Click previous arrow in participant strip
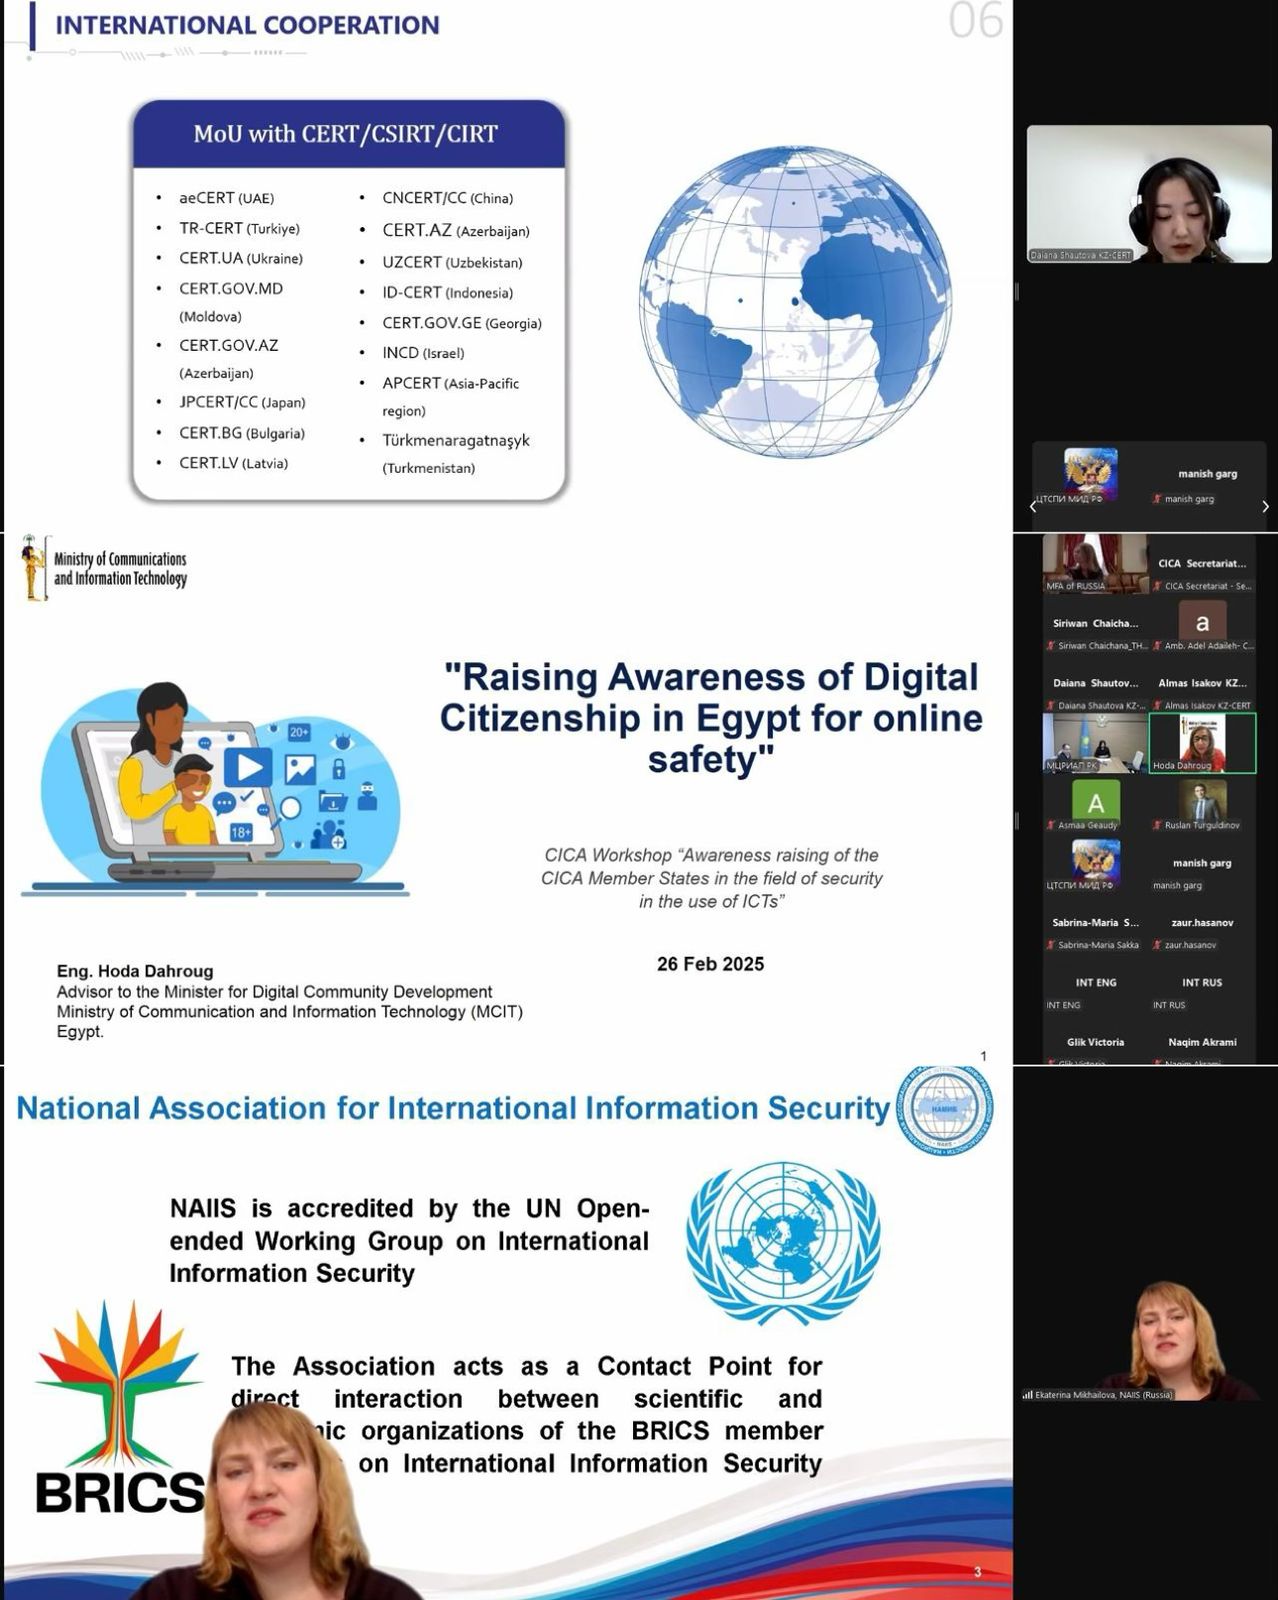The image size is (1278, 1600). (1033, 507)
